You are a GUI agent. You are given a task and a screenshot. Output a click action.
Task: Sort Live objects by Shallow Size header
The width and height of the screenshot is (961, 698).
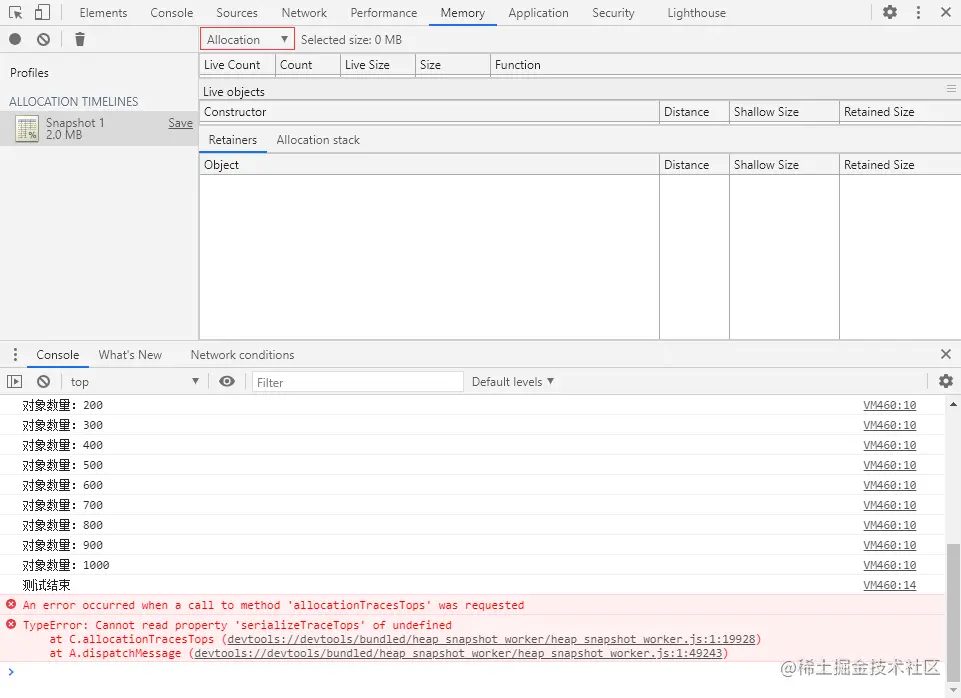(x=784, y=112)
